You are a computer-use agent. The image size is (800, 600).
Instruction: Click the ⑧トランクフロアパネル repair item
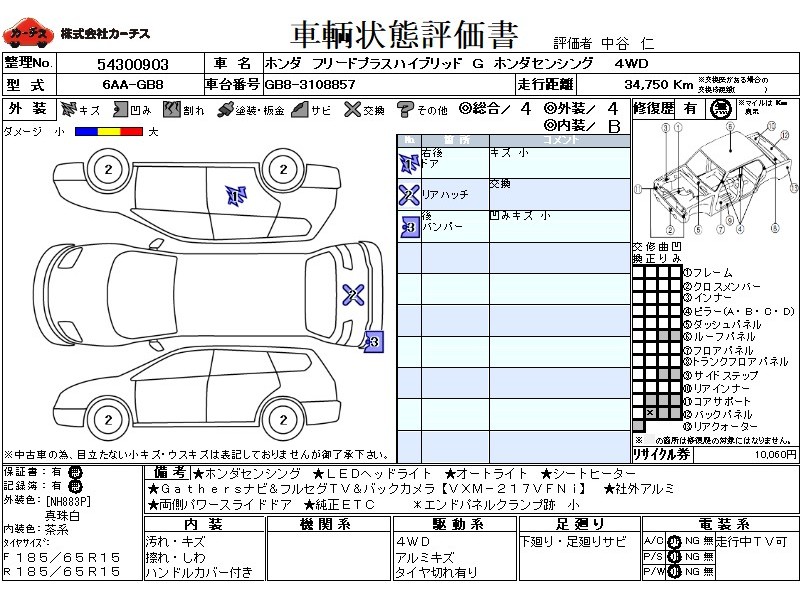(736, 362)
